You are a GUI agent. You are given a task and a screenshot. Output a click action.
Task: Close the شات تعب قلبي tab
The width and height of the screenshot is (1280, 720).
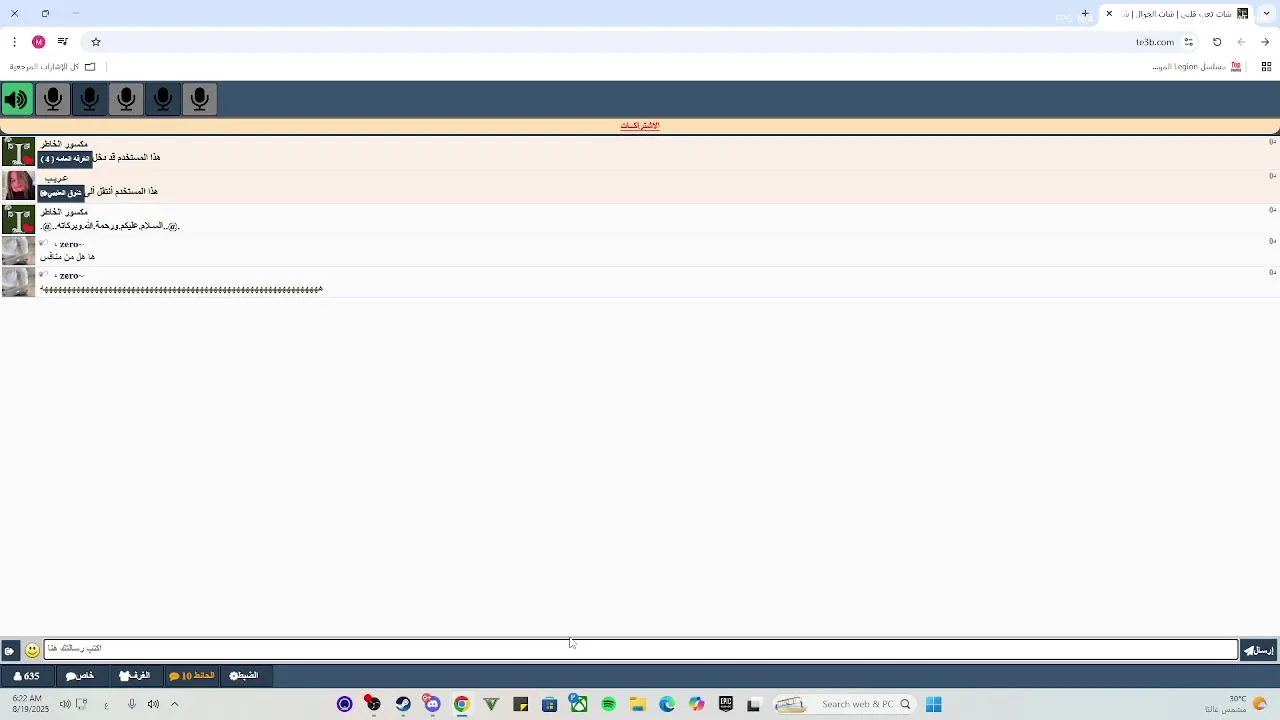(1109, 14)
